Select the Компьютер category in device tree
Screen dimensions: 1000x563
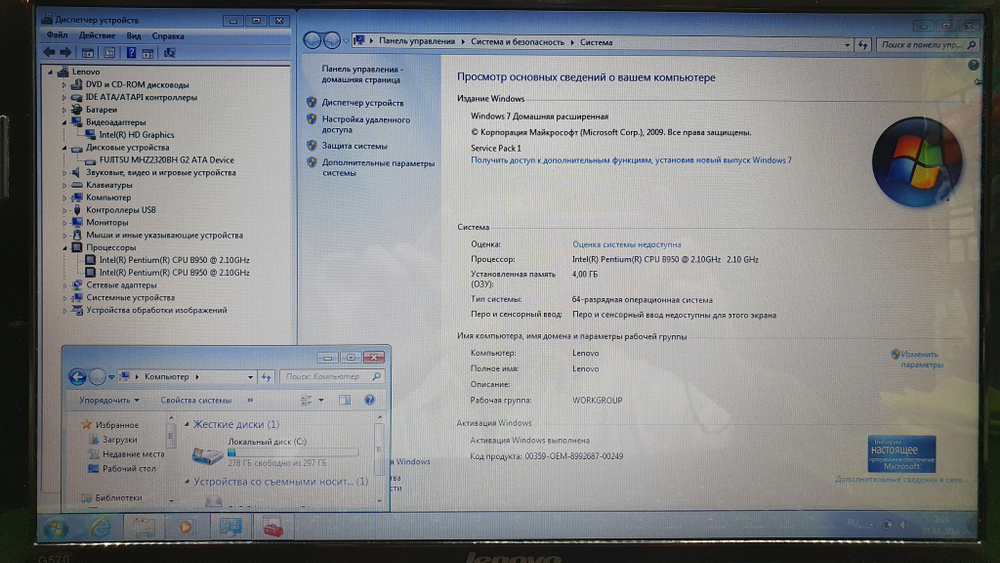pos(108,198)
